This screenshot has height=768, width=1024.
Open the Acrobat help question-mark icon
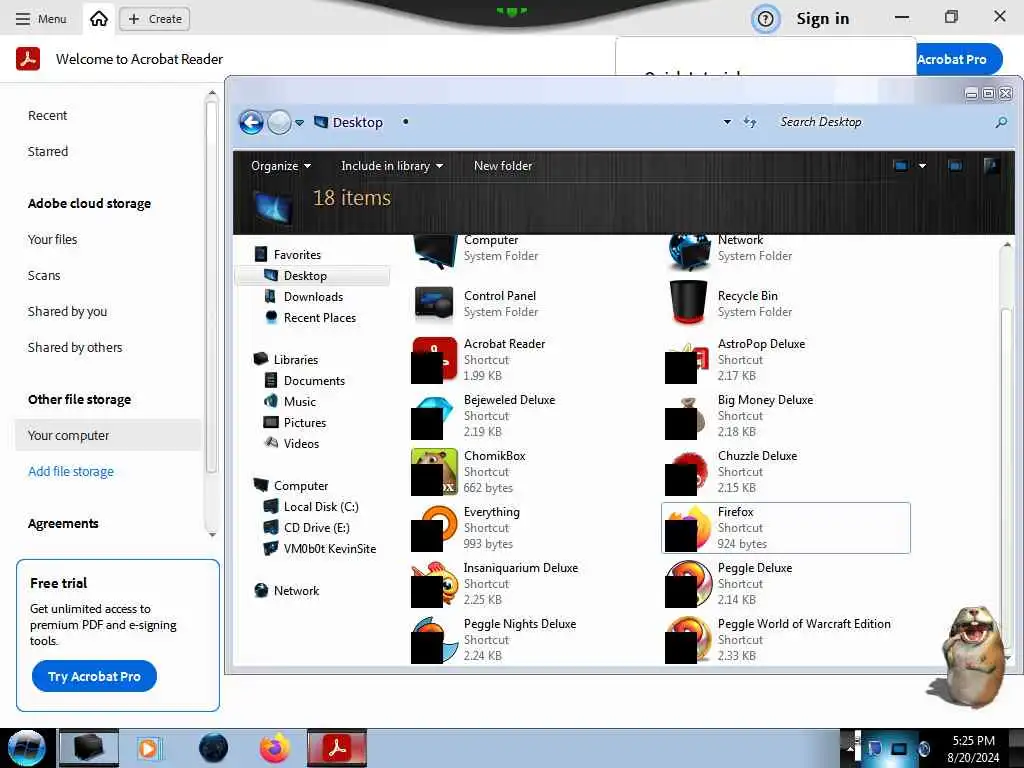click(765, 19)
